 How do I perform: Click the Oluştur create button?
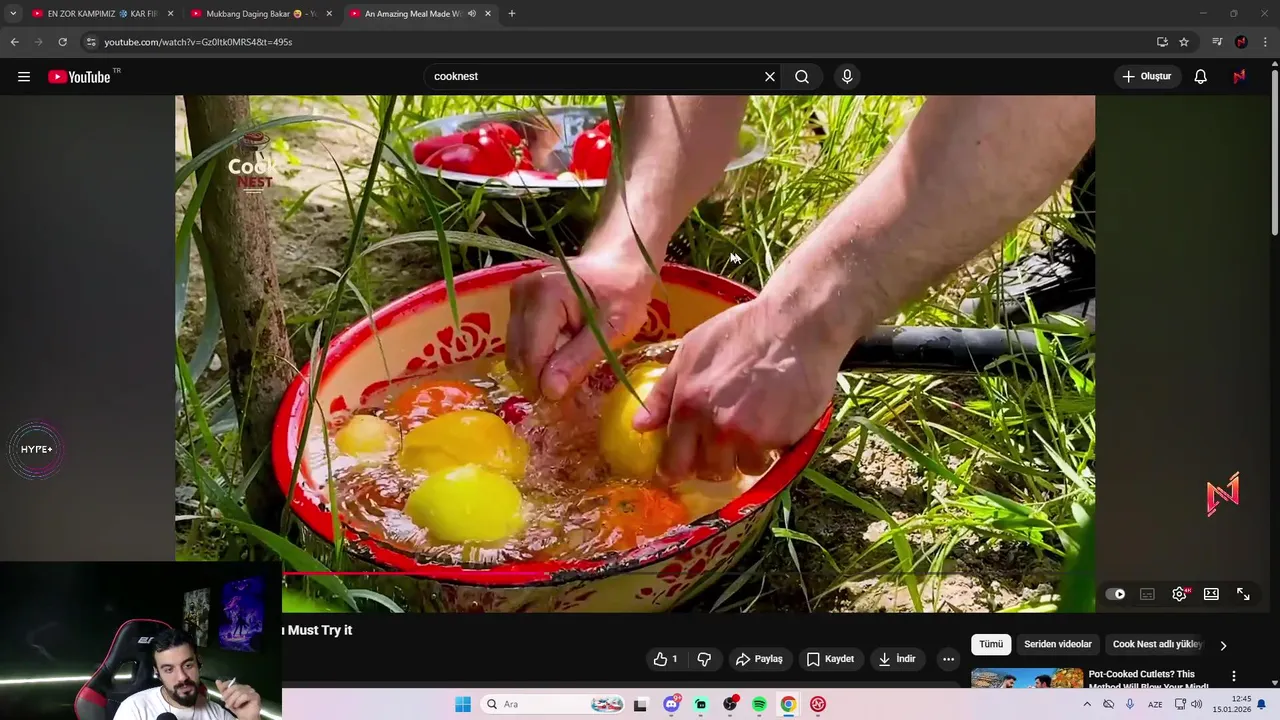(x=1147, y=77)
